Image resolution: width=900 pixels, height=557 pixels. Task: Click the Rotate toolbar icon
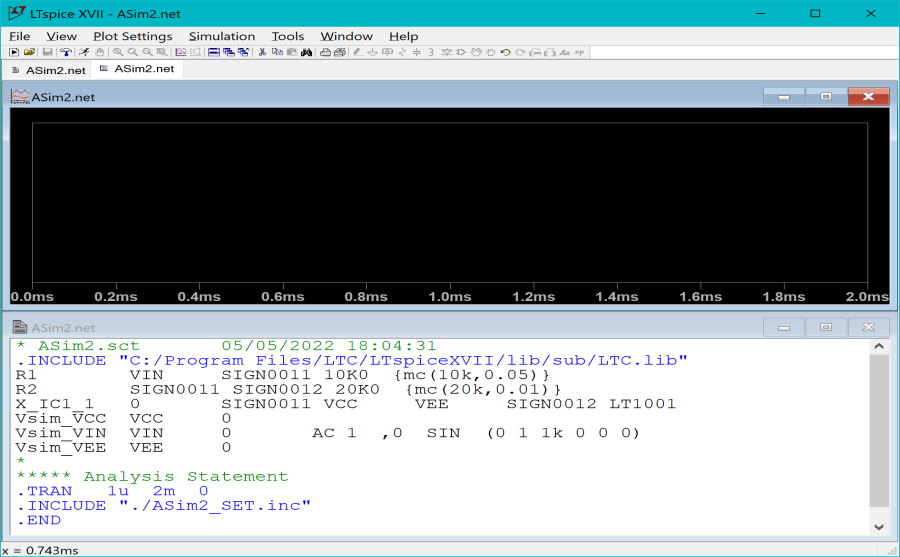click(535, 52)
